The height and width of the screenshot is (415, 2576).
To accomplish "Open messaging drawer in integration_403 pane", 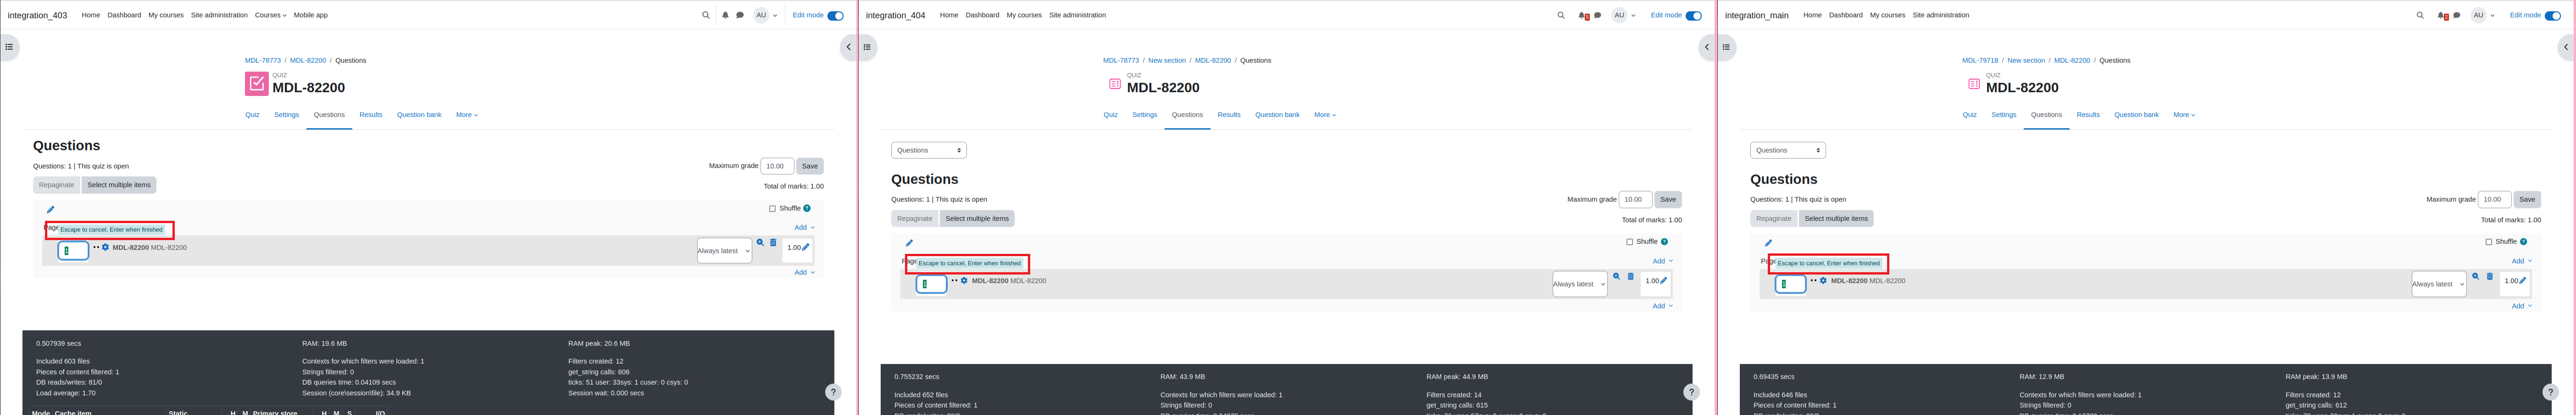I will point(740,15).
